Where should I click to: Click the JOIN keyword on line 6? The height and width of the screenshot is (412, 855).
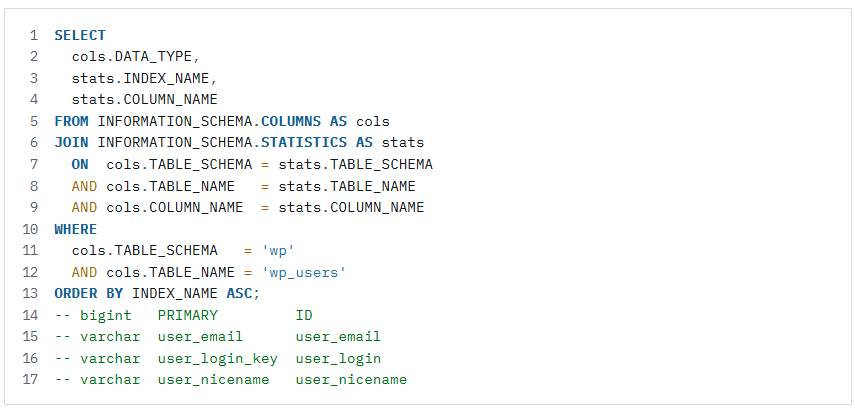71,143
